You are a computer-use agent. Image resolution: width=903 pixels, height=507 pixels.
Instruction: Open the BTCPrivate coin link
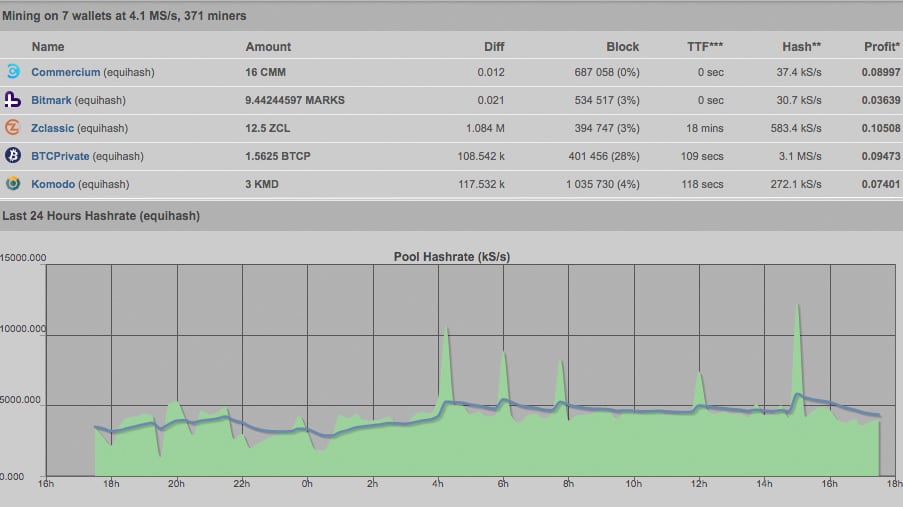coord(60,156)
